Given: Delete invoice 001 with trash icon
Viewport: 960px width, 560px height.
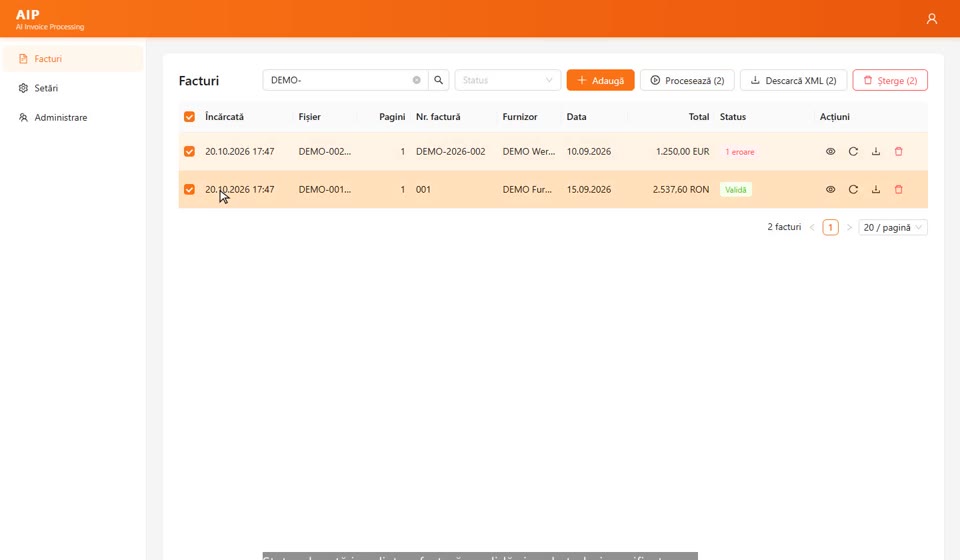Looking at the screenshot, I should click(898, 190).
